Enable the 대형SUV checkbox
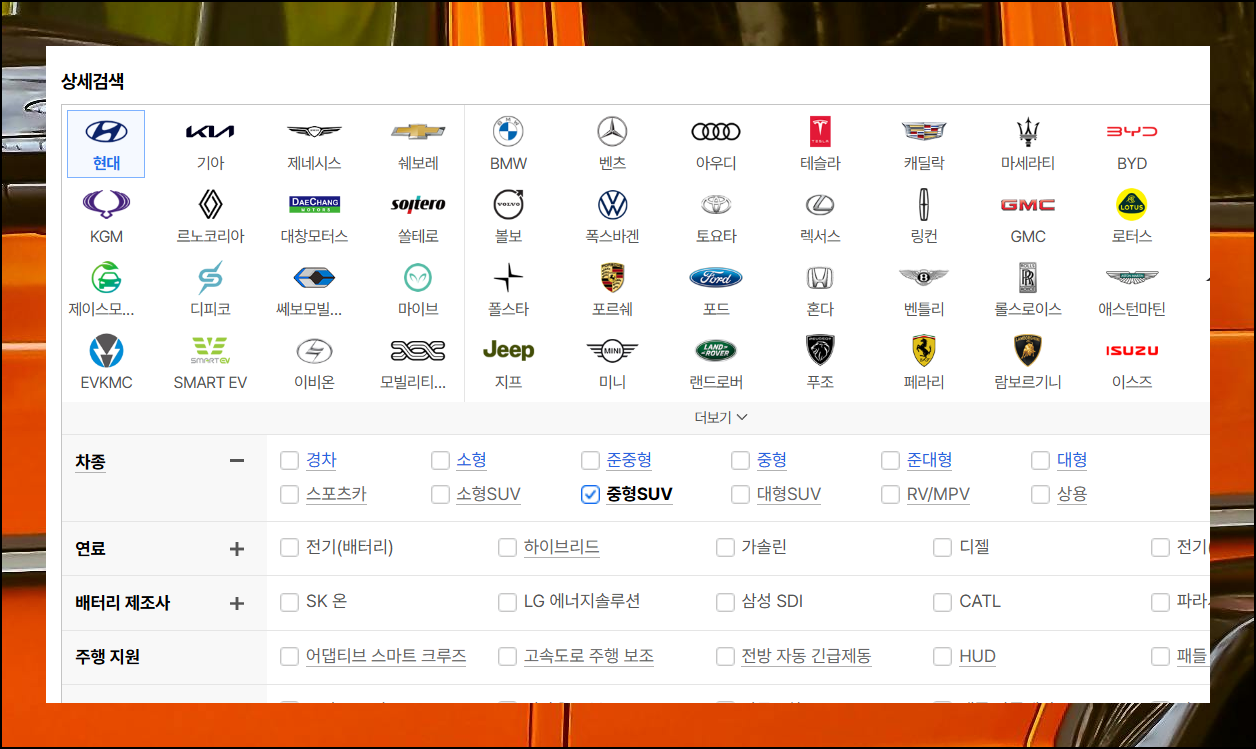This screenshot has width=1256, height=749. (x=740, y=495)
